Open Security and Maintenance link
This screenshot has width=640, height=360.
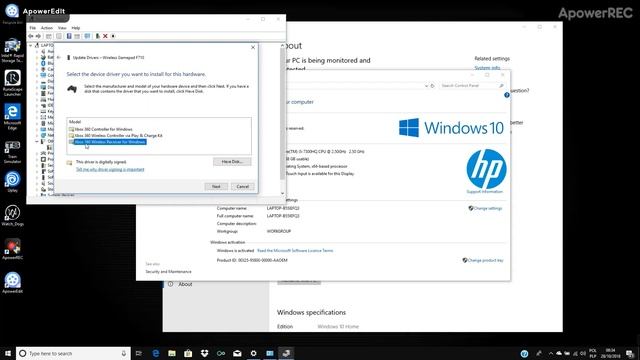point(168,271)
